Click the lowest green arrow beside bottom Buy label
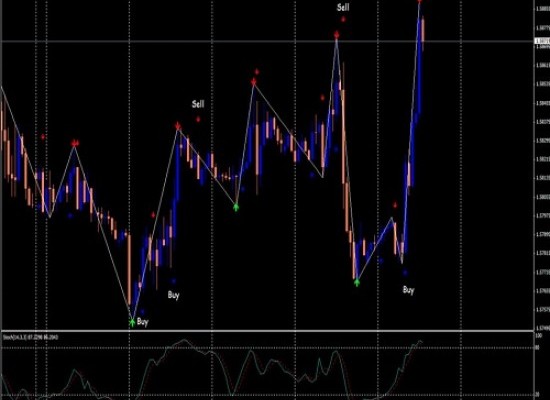Viewport: 550px width, 400px height. pyautogui.click(x=132, y=322)
